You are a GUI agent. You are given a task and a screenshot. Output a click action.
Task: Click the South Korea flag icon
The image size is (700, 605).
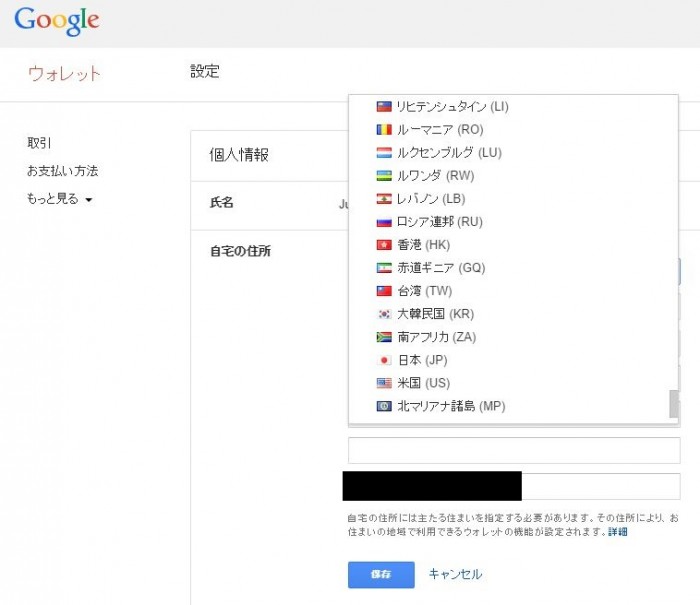(383, 314)
